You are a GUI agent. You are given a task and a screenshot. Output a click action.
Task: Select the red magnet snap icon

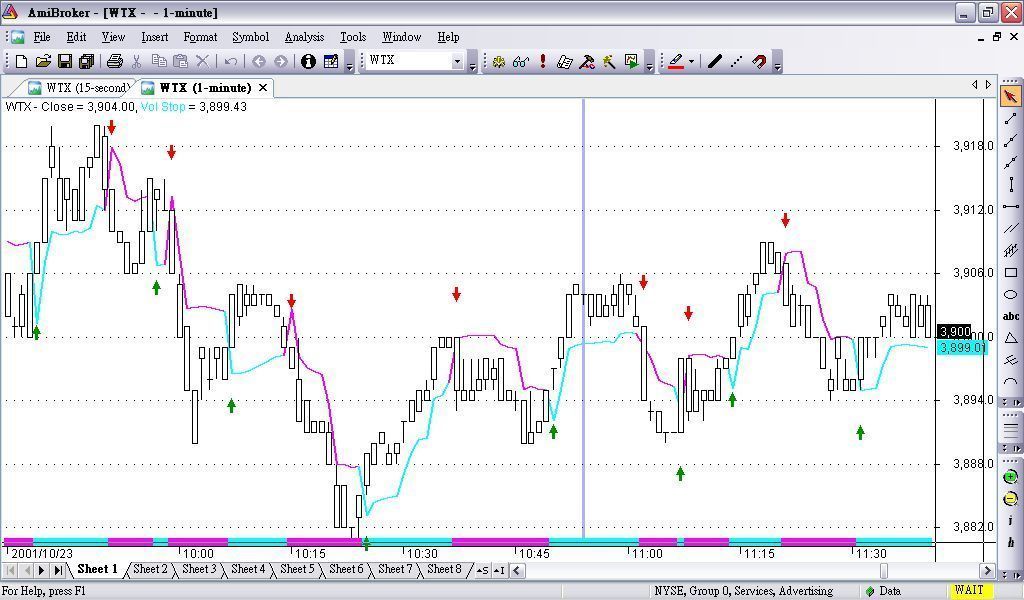tap(759, 61)
